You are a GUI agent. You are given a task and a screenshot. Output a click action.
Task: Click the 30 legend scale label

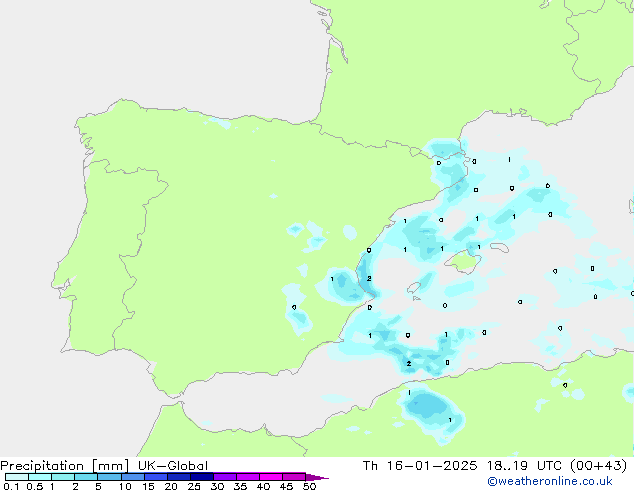point(217,486)
